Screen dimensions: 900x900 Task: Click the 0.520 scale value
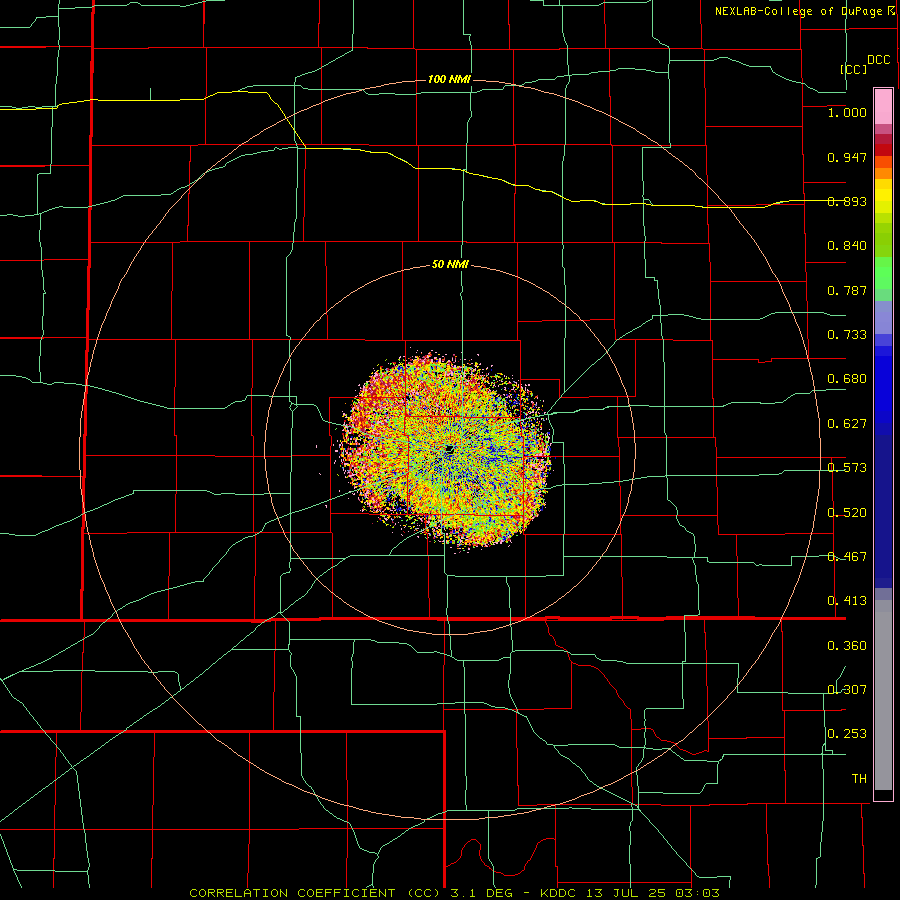coord(847,513)
